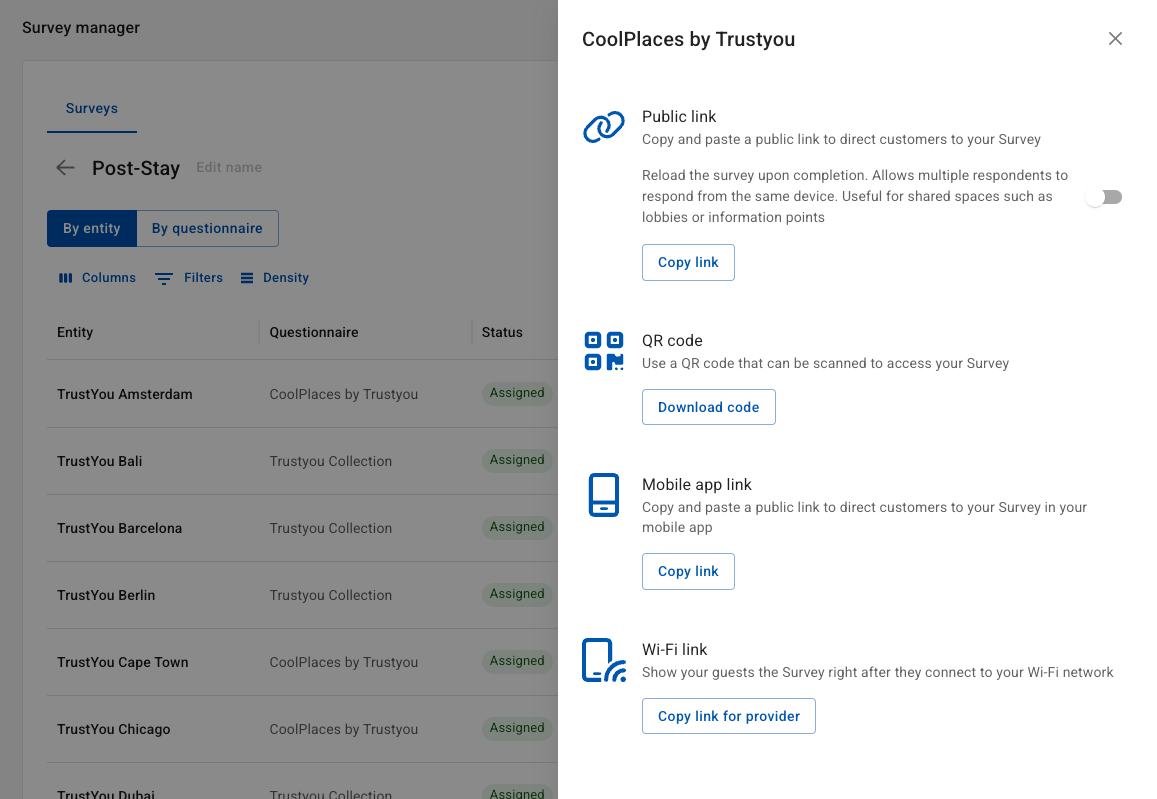
Task: Open the Columns chooser
Action: point(97,278)
